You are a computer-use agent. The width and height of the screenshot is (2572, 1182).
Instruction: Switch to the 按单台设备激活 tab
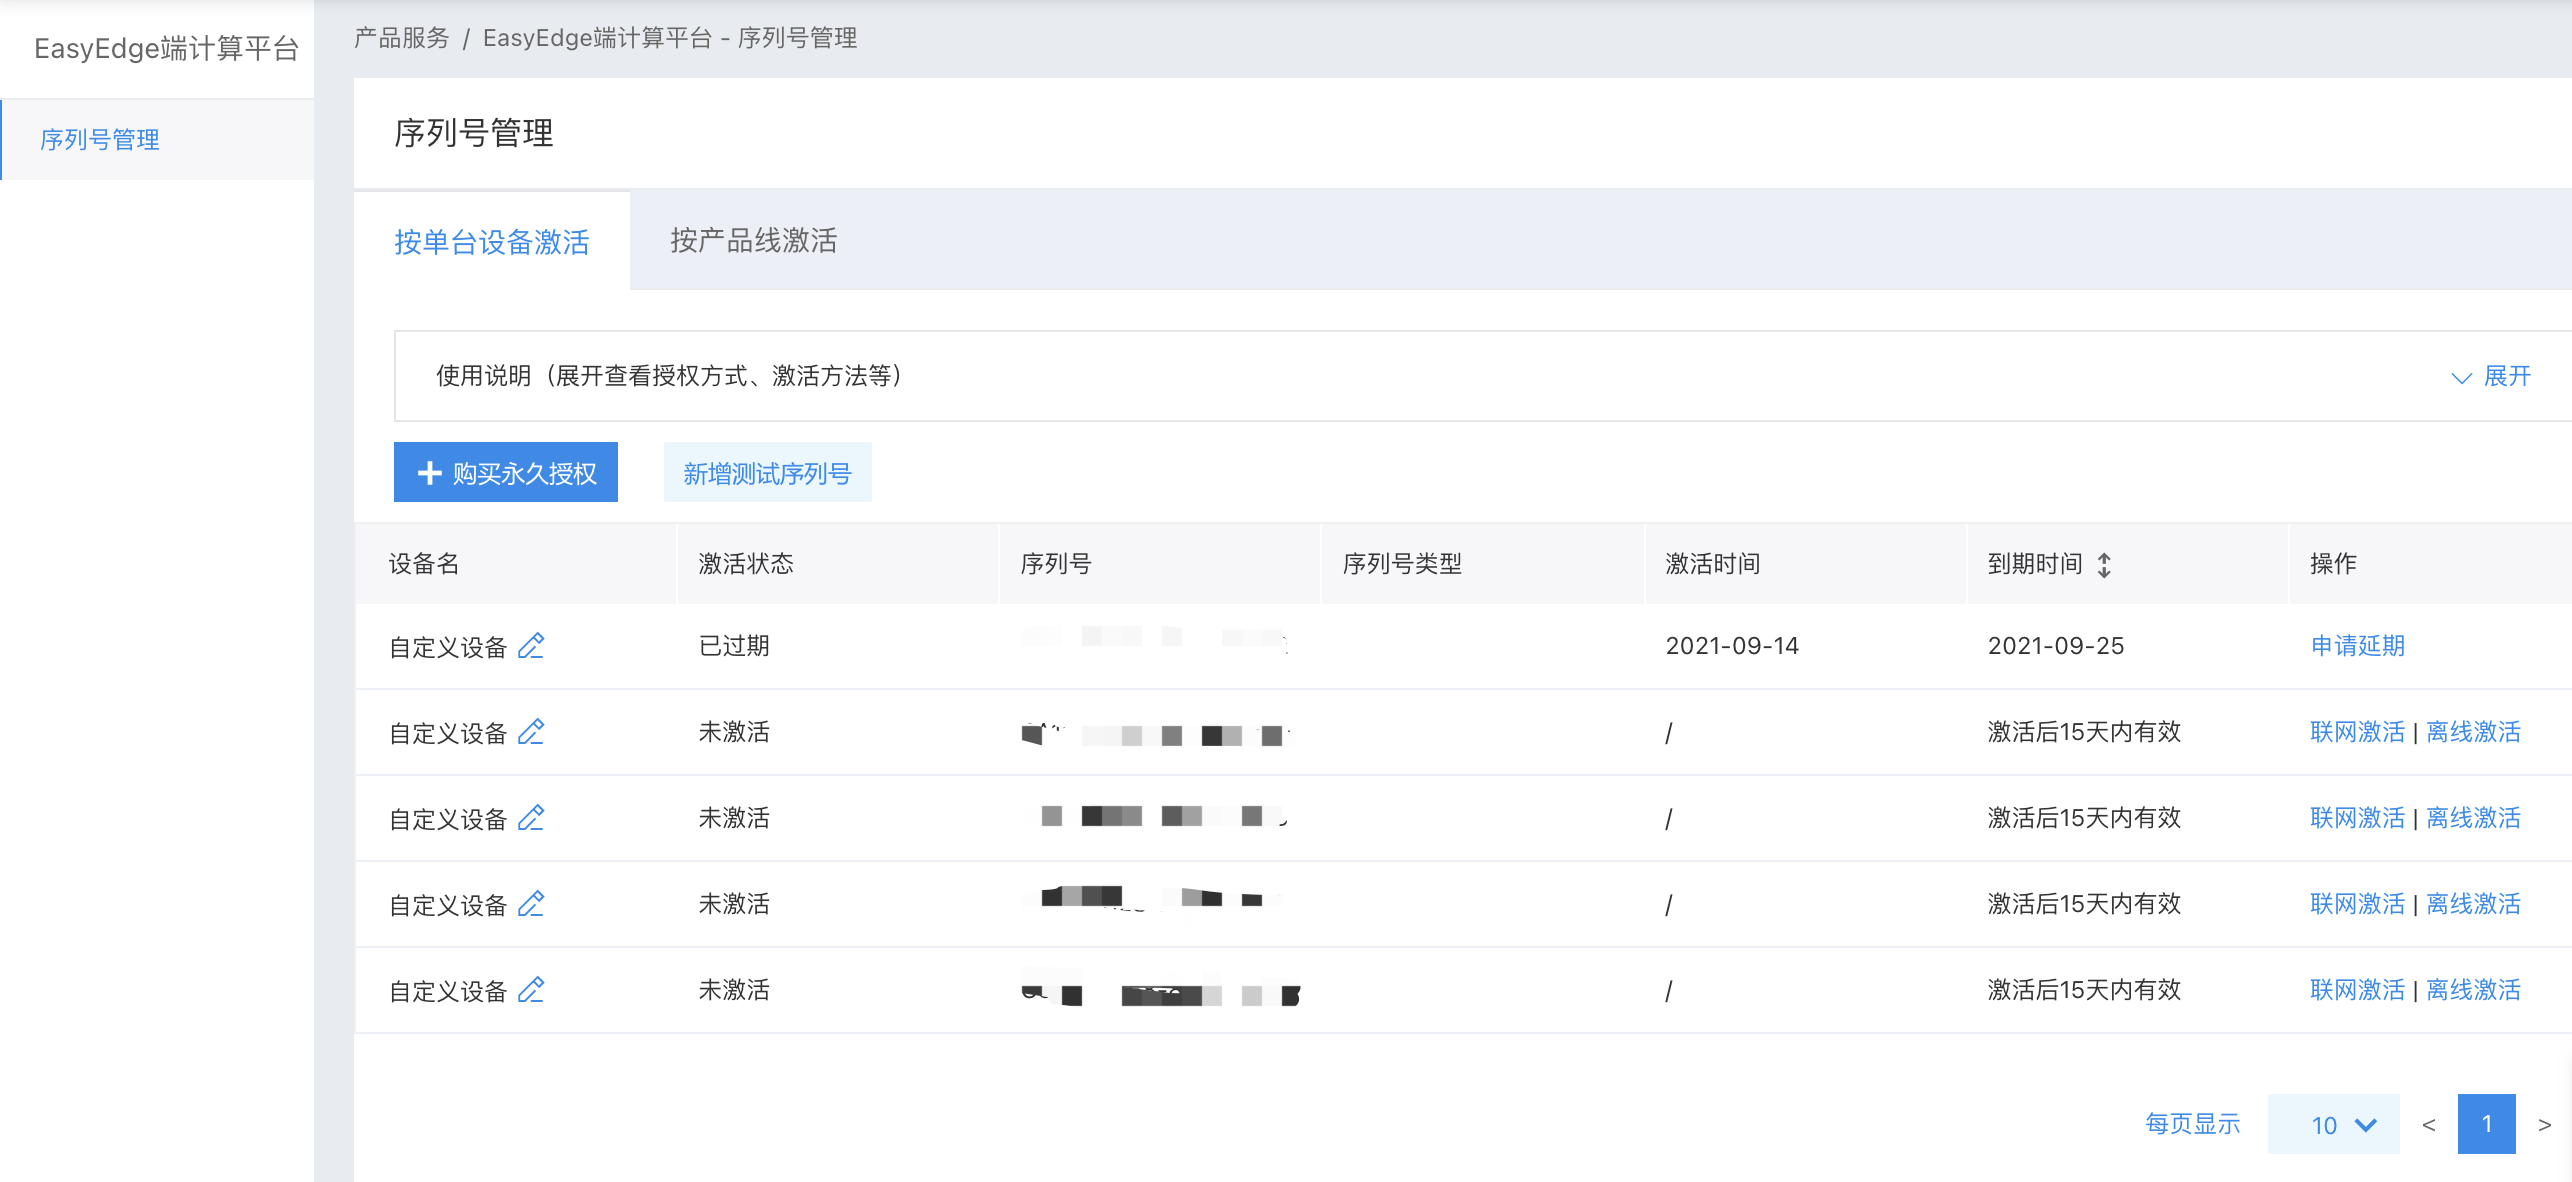pos(492,241)
